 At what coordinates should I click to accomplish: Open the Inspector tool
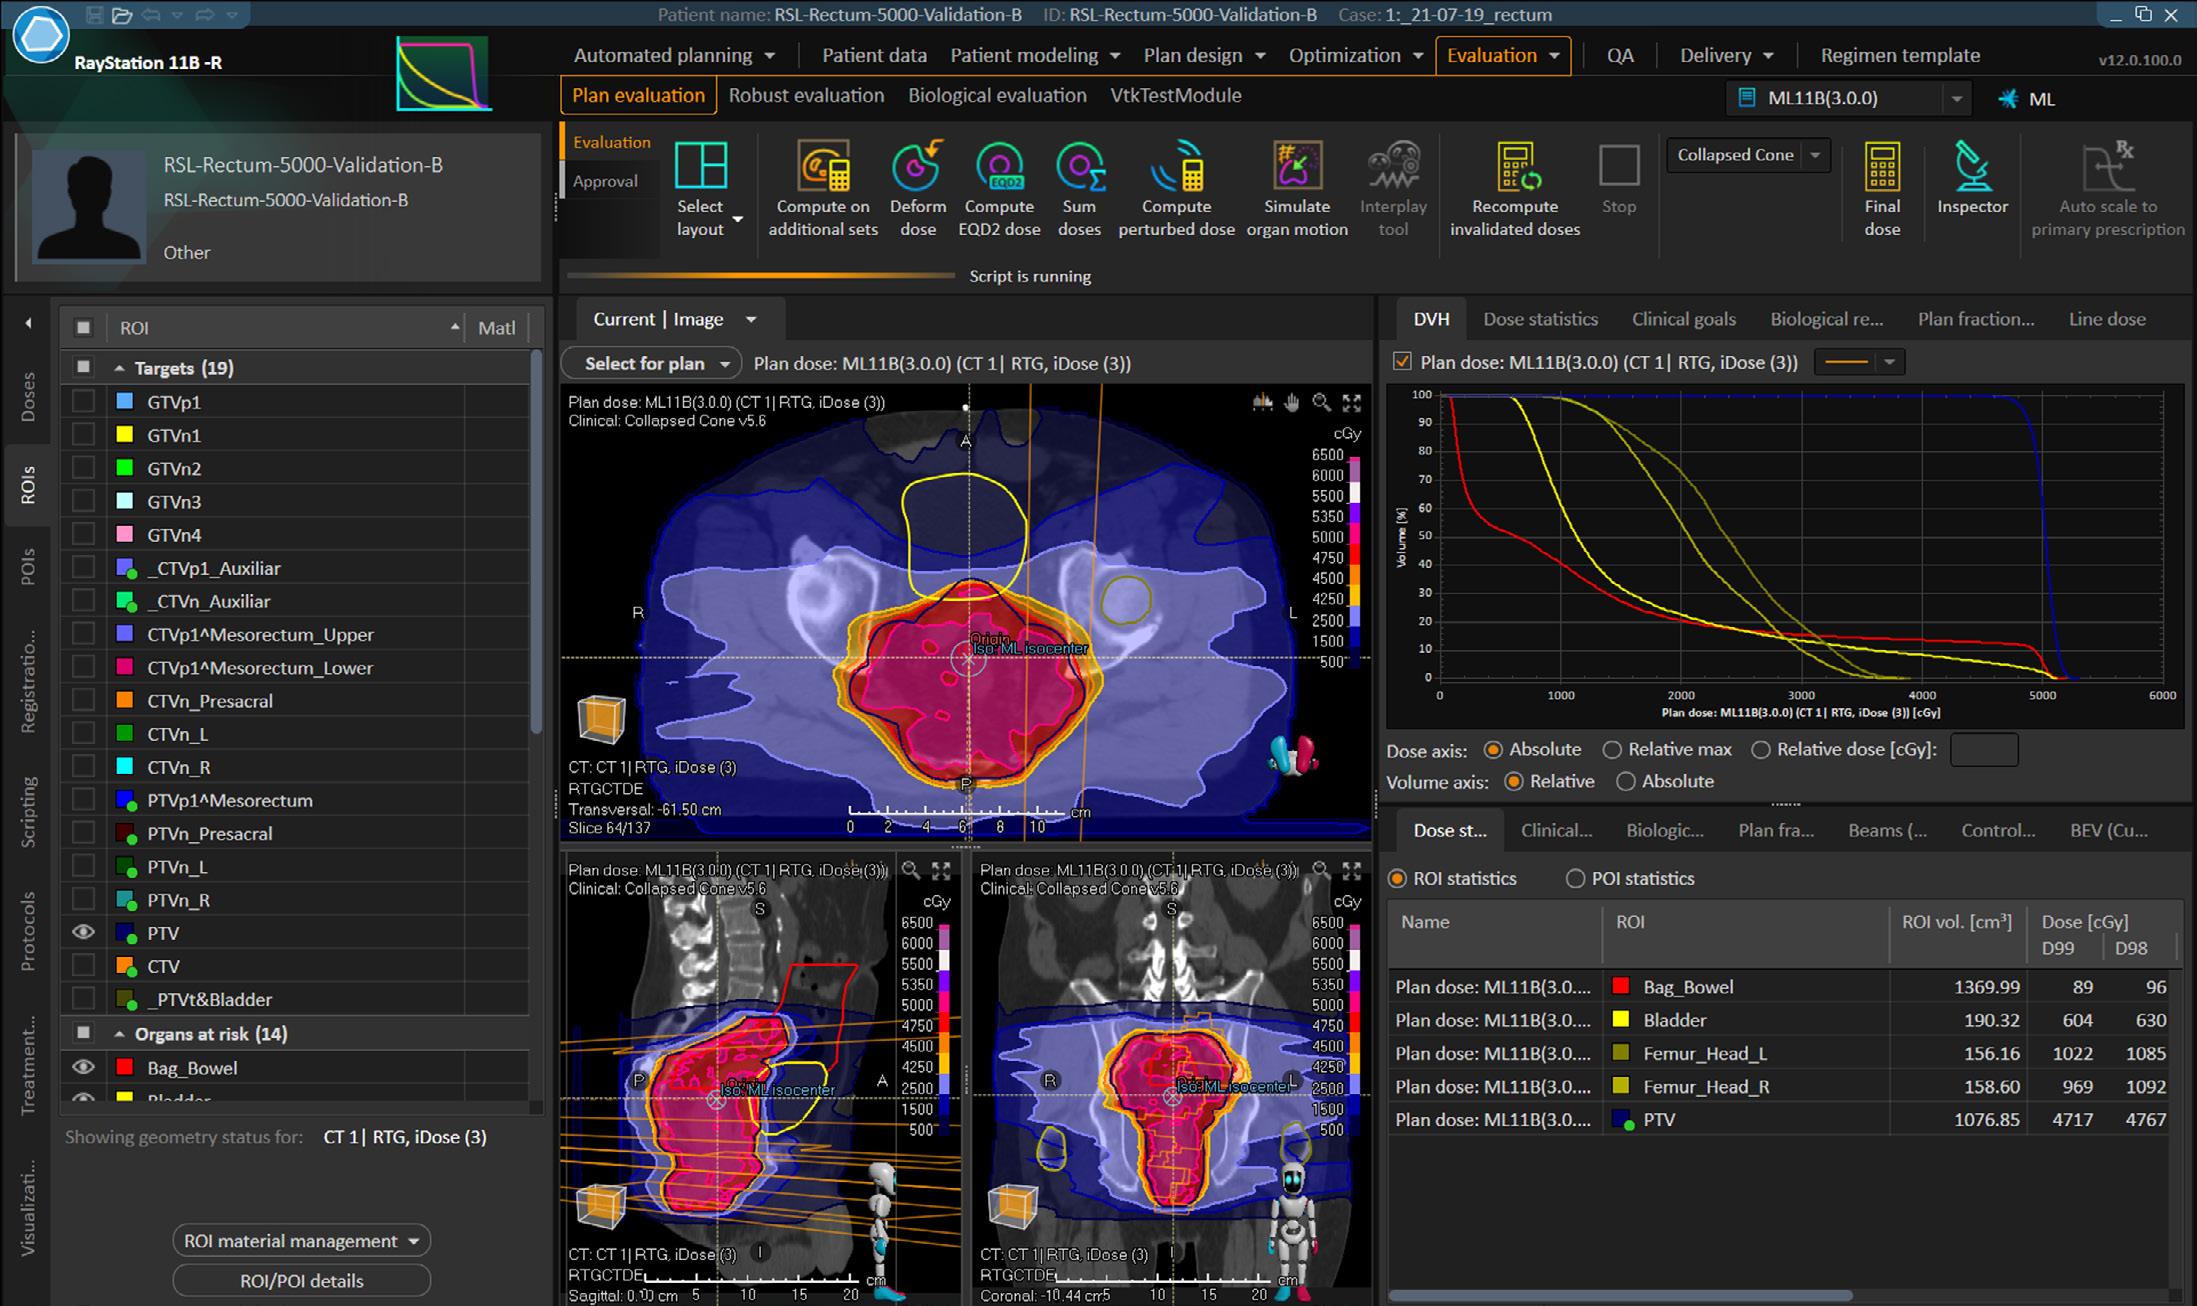pyautogui.click(x=1971, y=168)
